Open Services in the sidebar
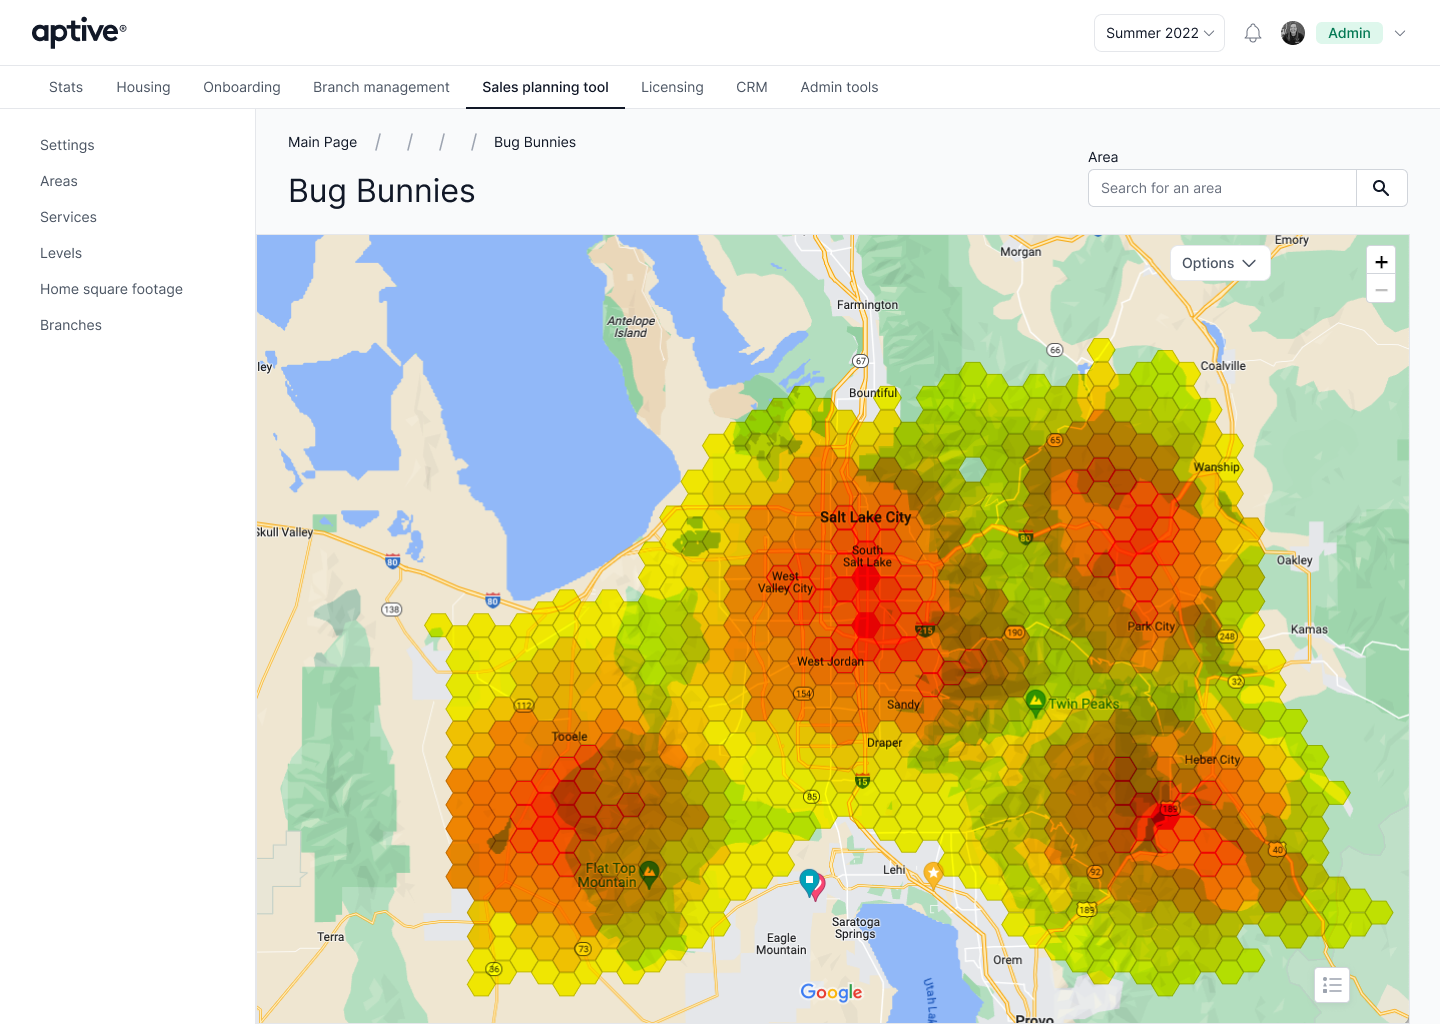 tap(68, 217)
